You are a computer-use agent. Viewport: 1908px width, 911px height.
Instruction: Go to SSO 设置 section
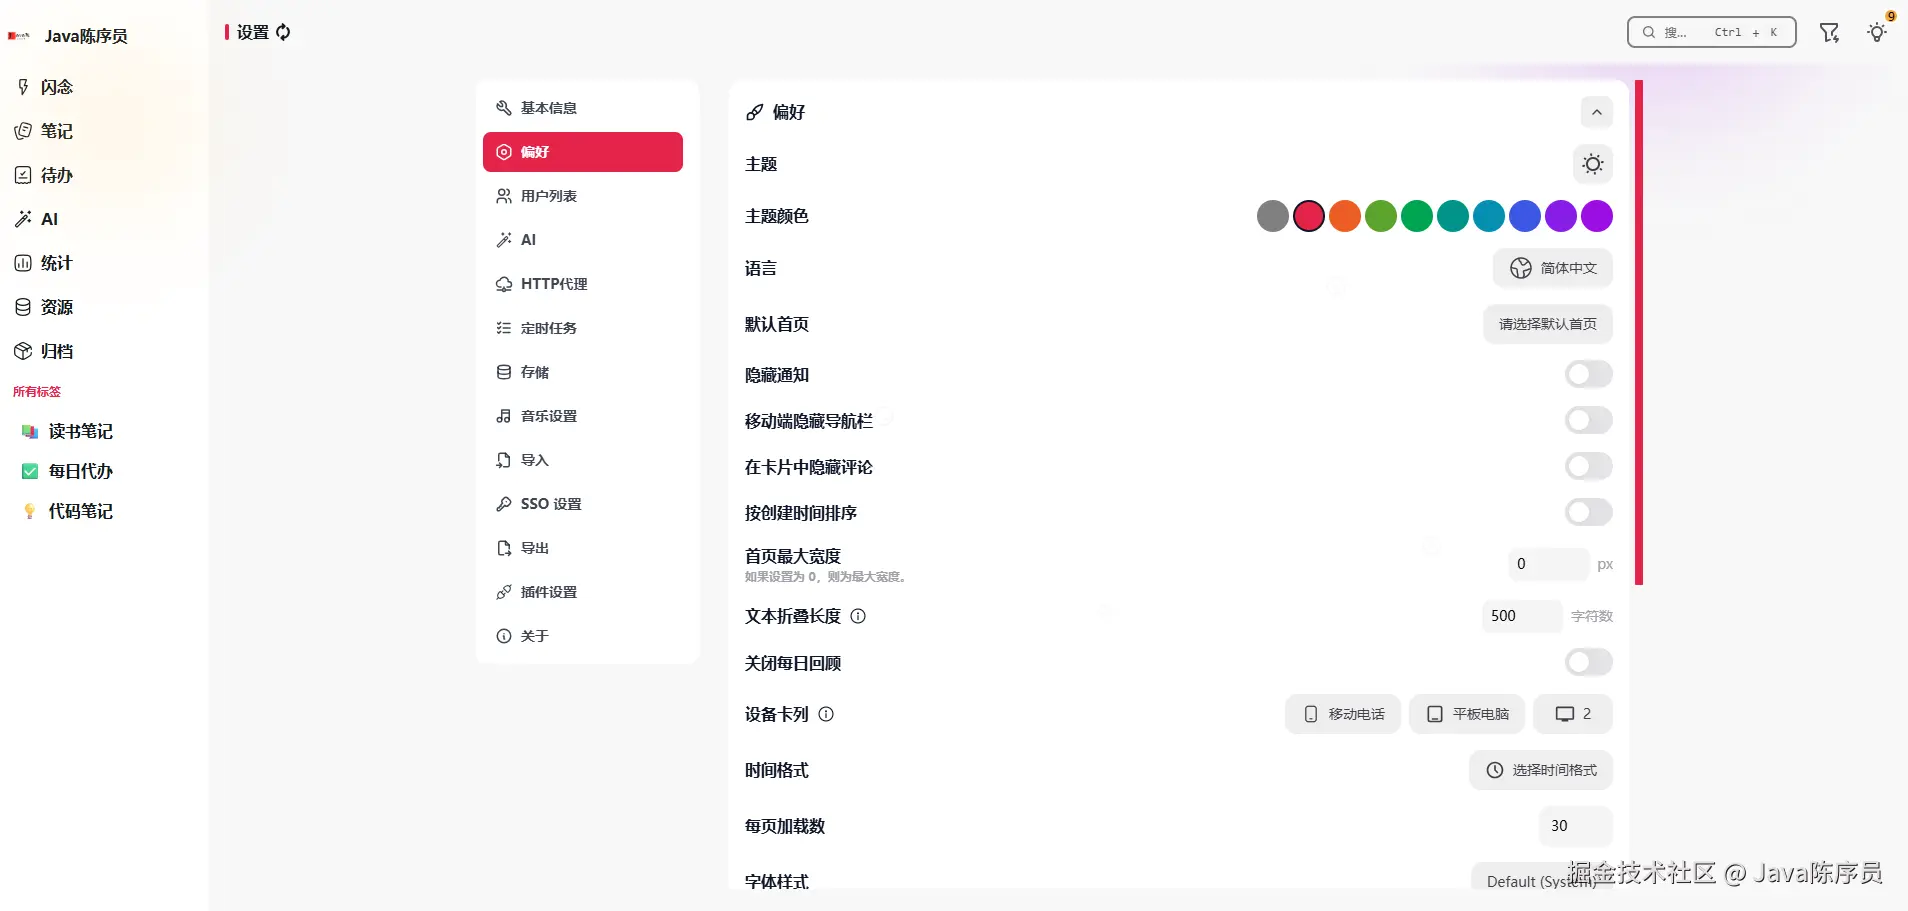tap(583, 504)
